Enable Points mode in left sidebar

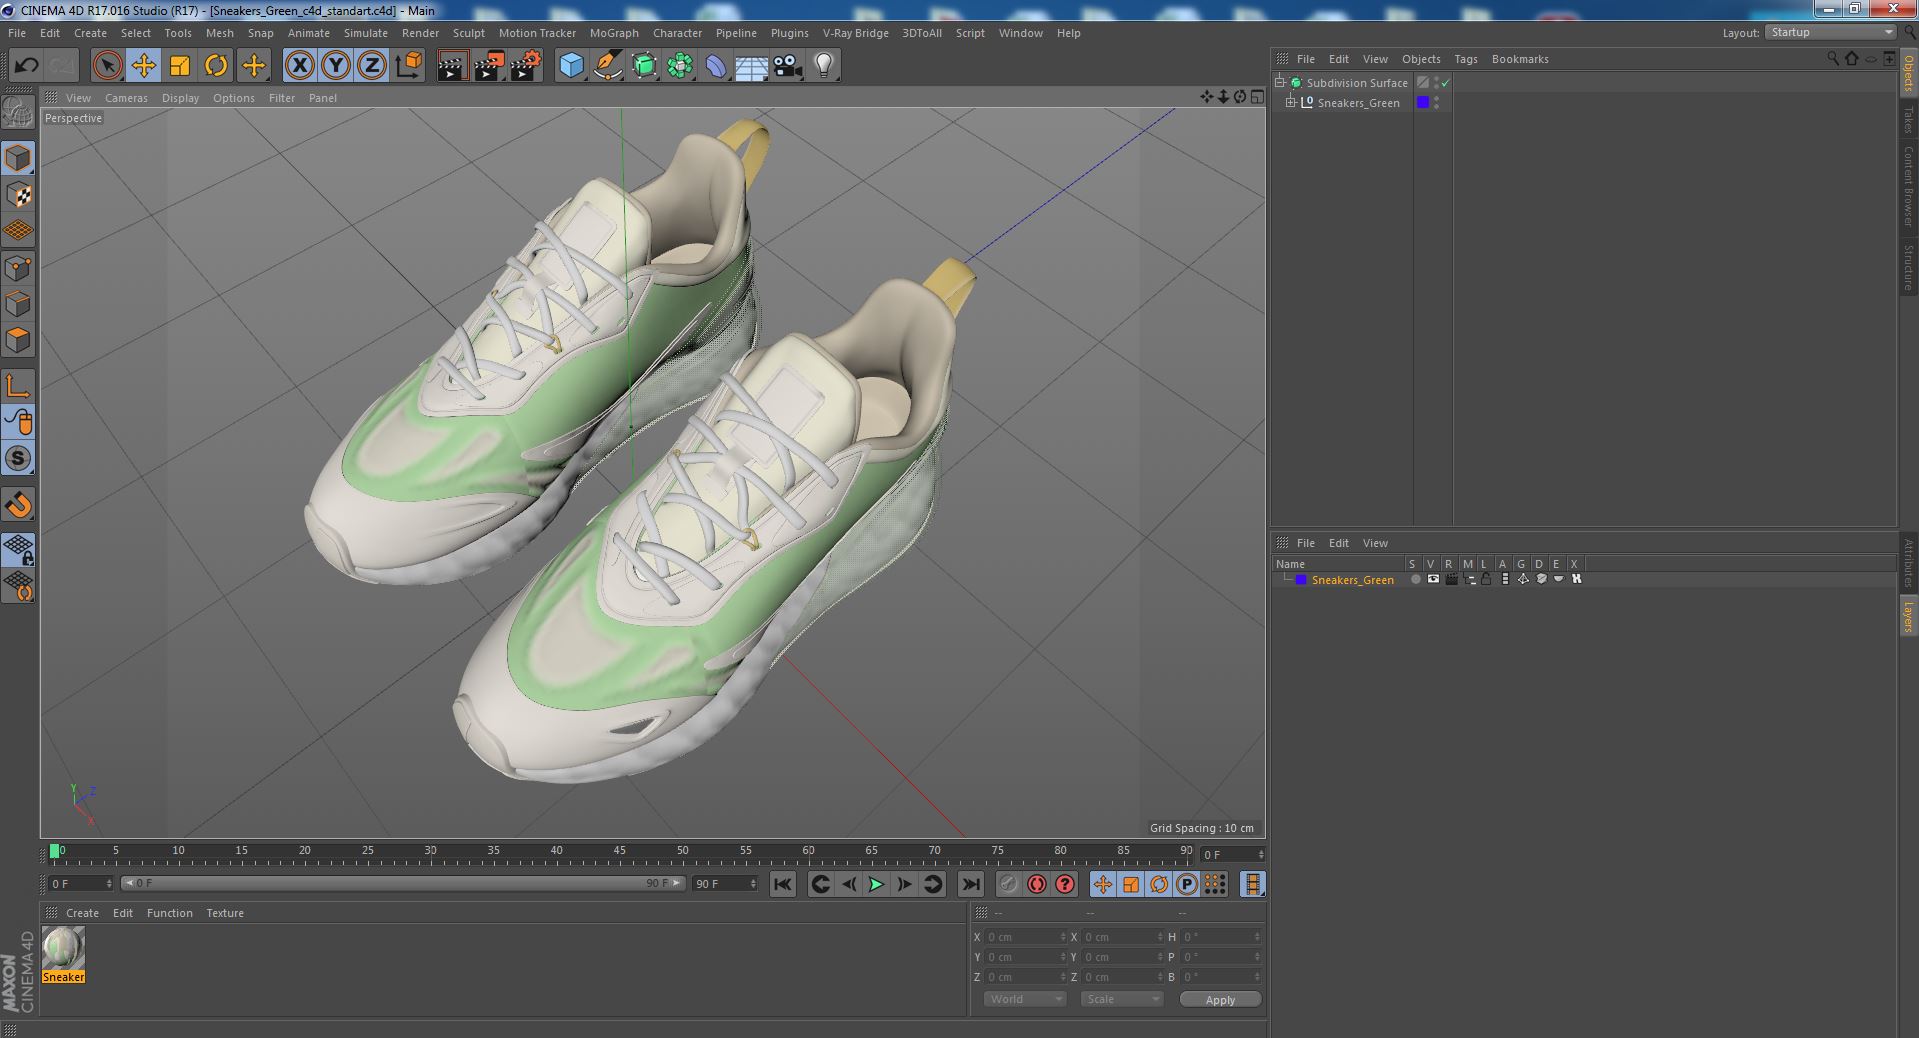(x=18, y=268)
